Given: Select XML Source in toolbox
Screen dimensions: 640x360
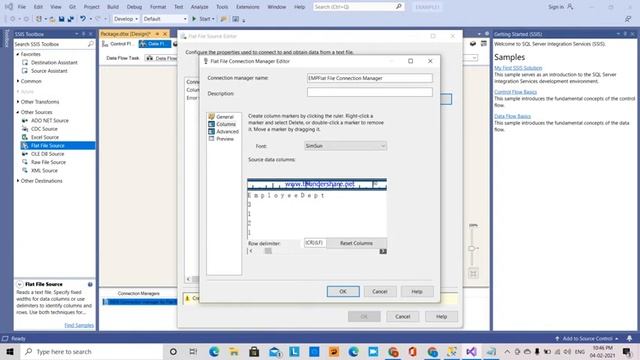Looking at the screenshot, I should point(44,171).
